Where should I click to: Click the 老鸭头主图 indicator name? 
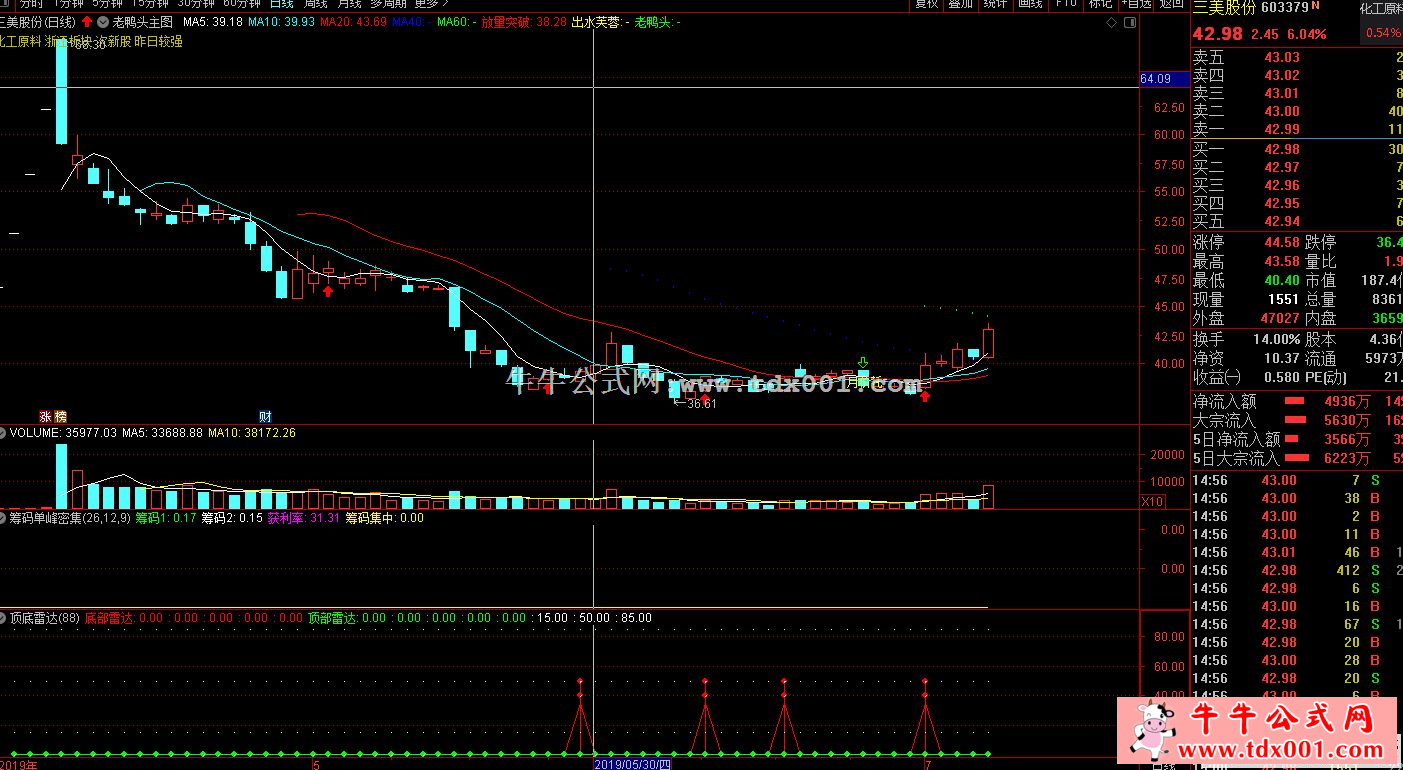[142, 21]
